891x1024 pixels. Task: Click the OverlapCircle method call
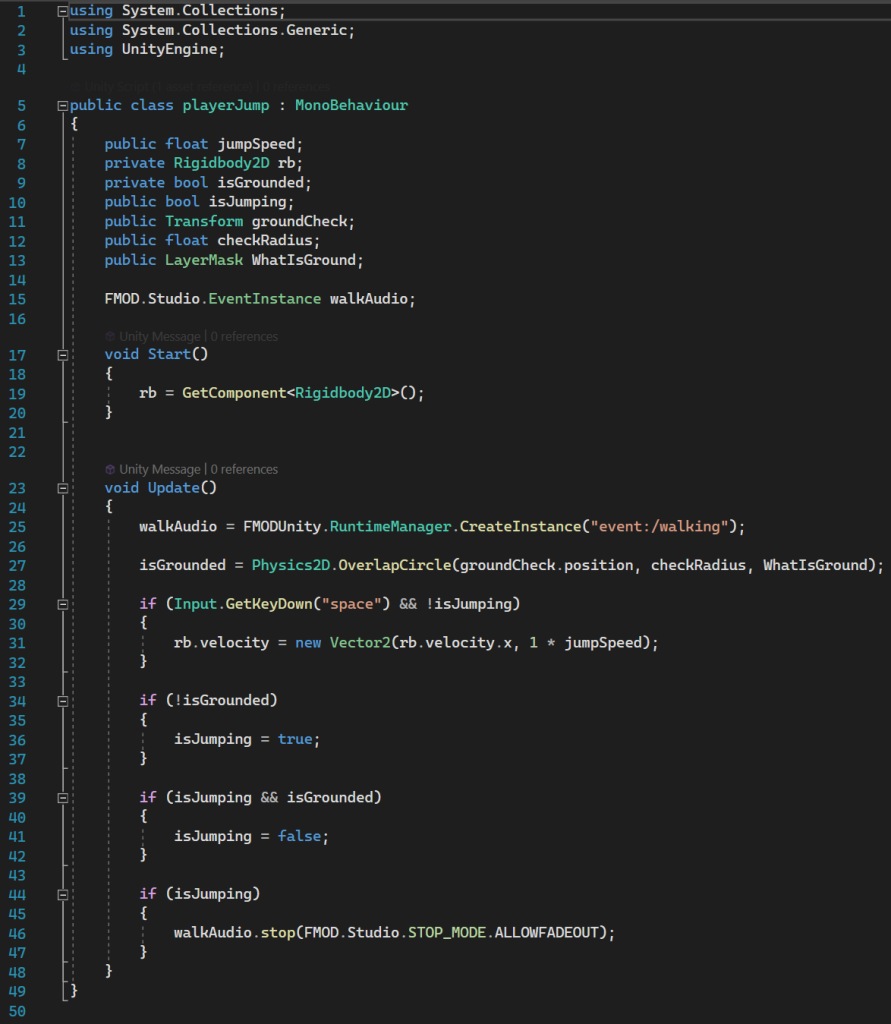click(394, 566)
